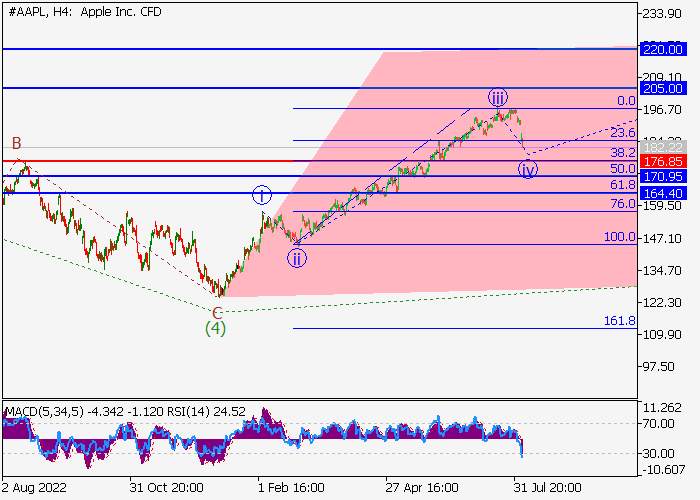The image size is (700, 500).
Task: Click the 159.50 price axis value
Action: coord(662,206)
